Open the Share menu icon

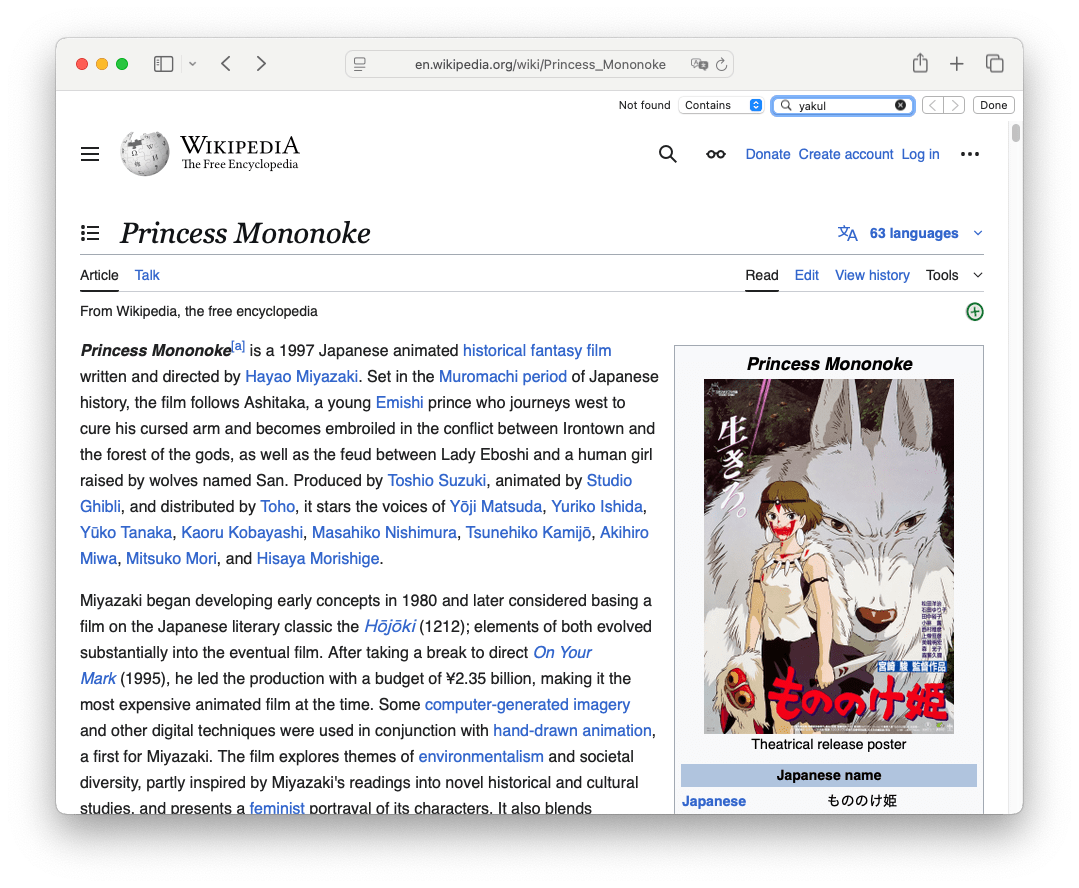(x=920, y=63)
